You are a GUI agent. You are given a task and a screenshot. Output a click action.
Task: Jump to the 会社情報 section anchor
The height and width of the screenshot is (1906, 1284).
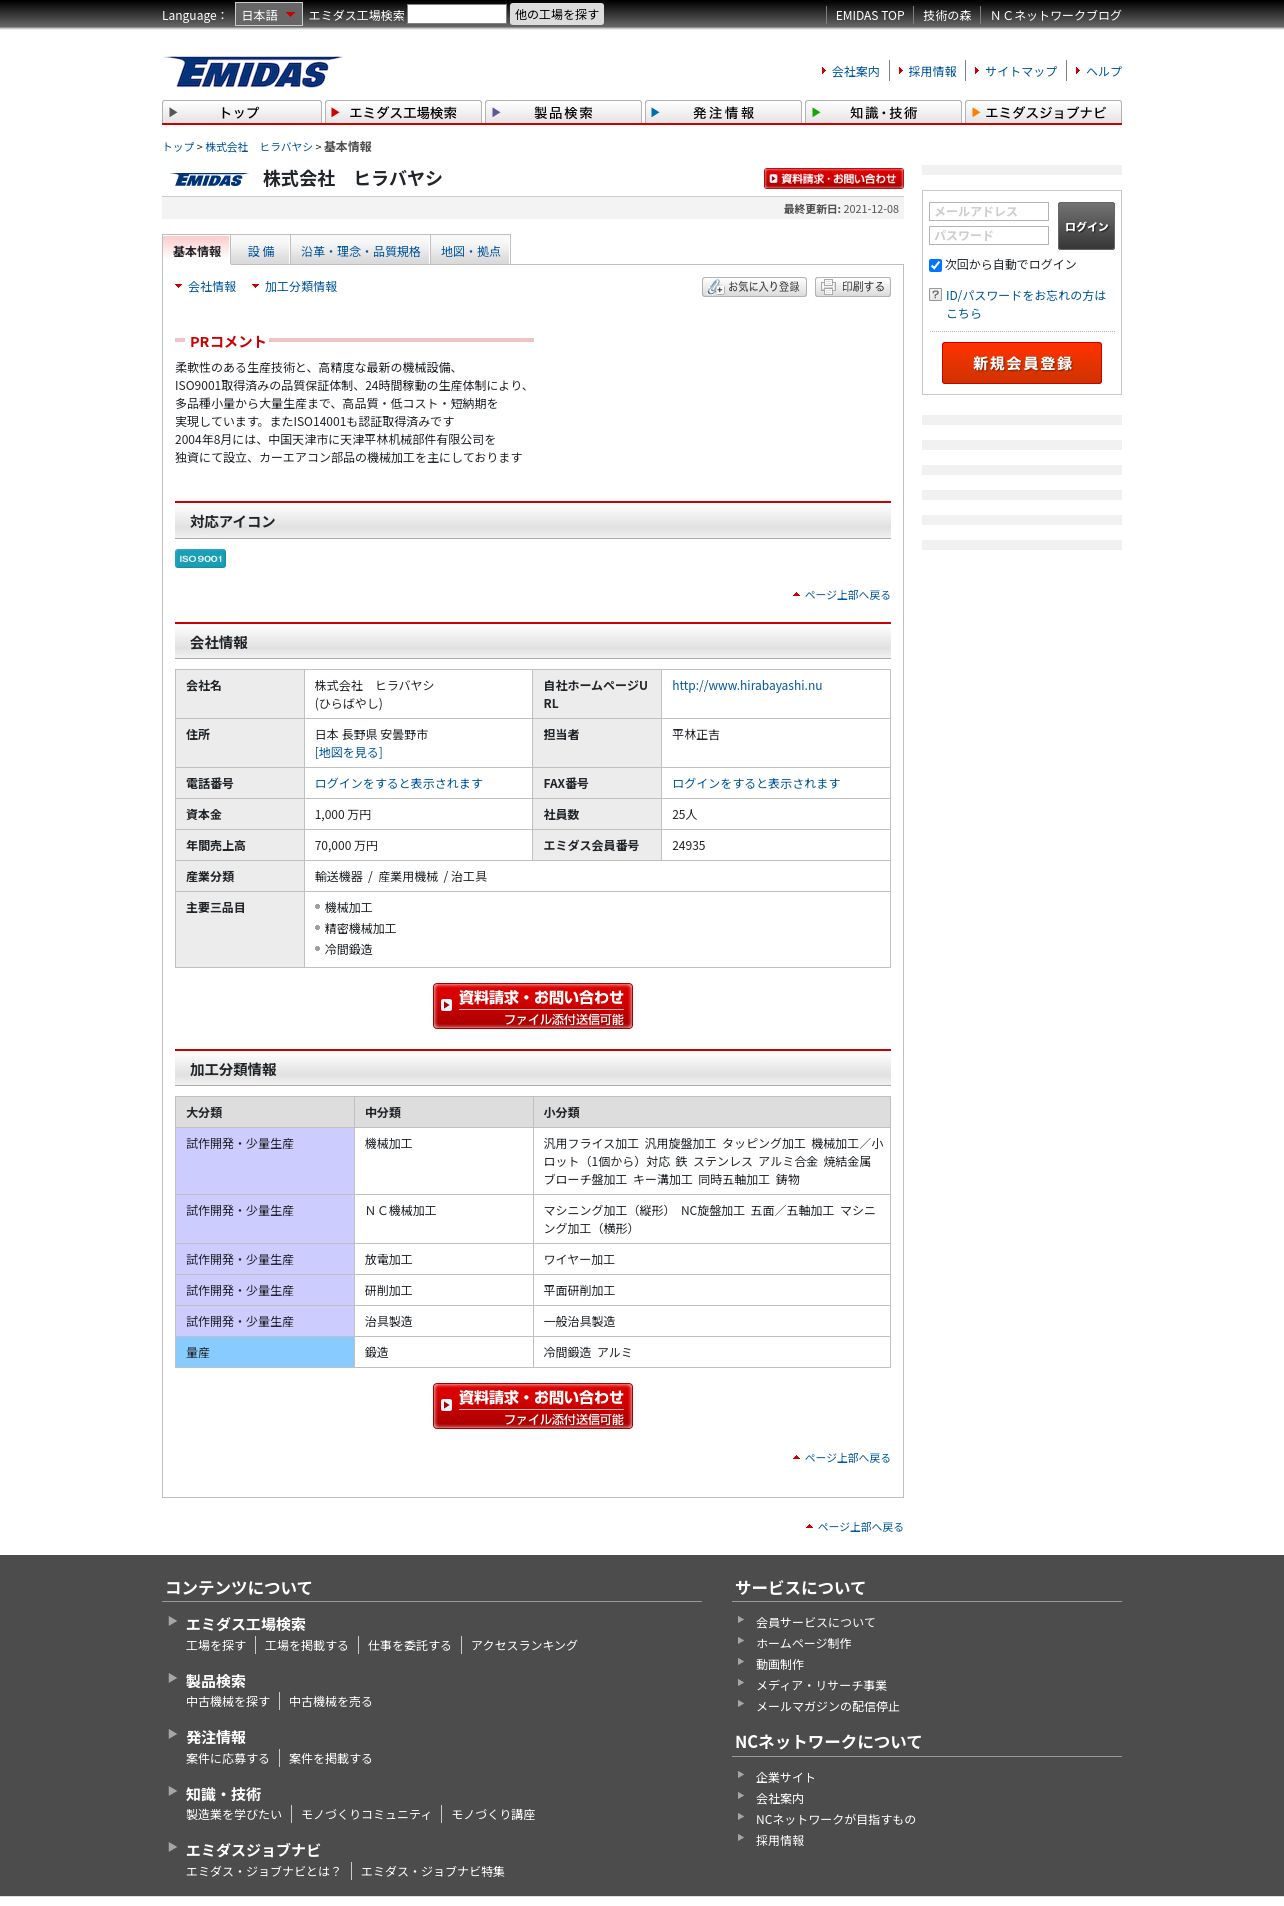pos(211,287)
